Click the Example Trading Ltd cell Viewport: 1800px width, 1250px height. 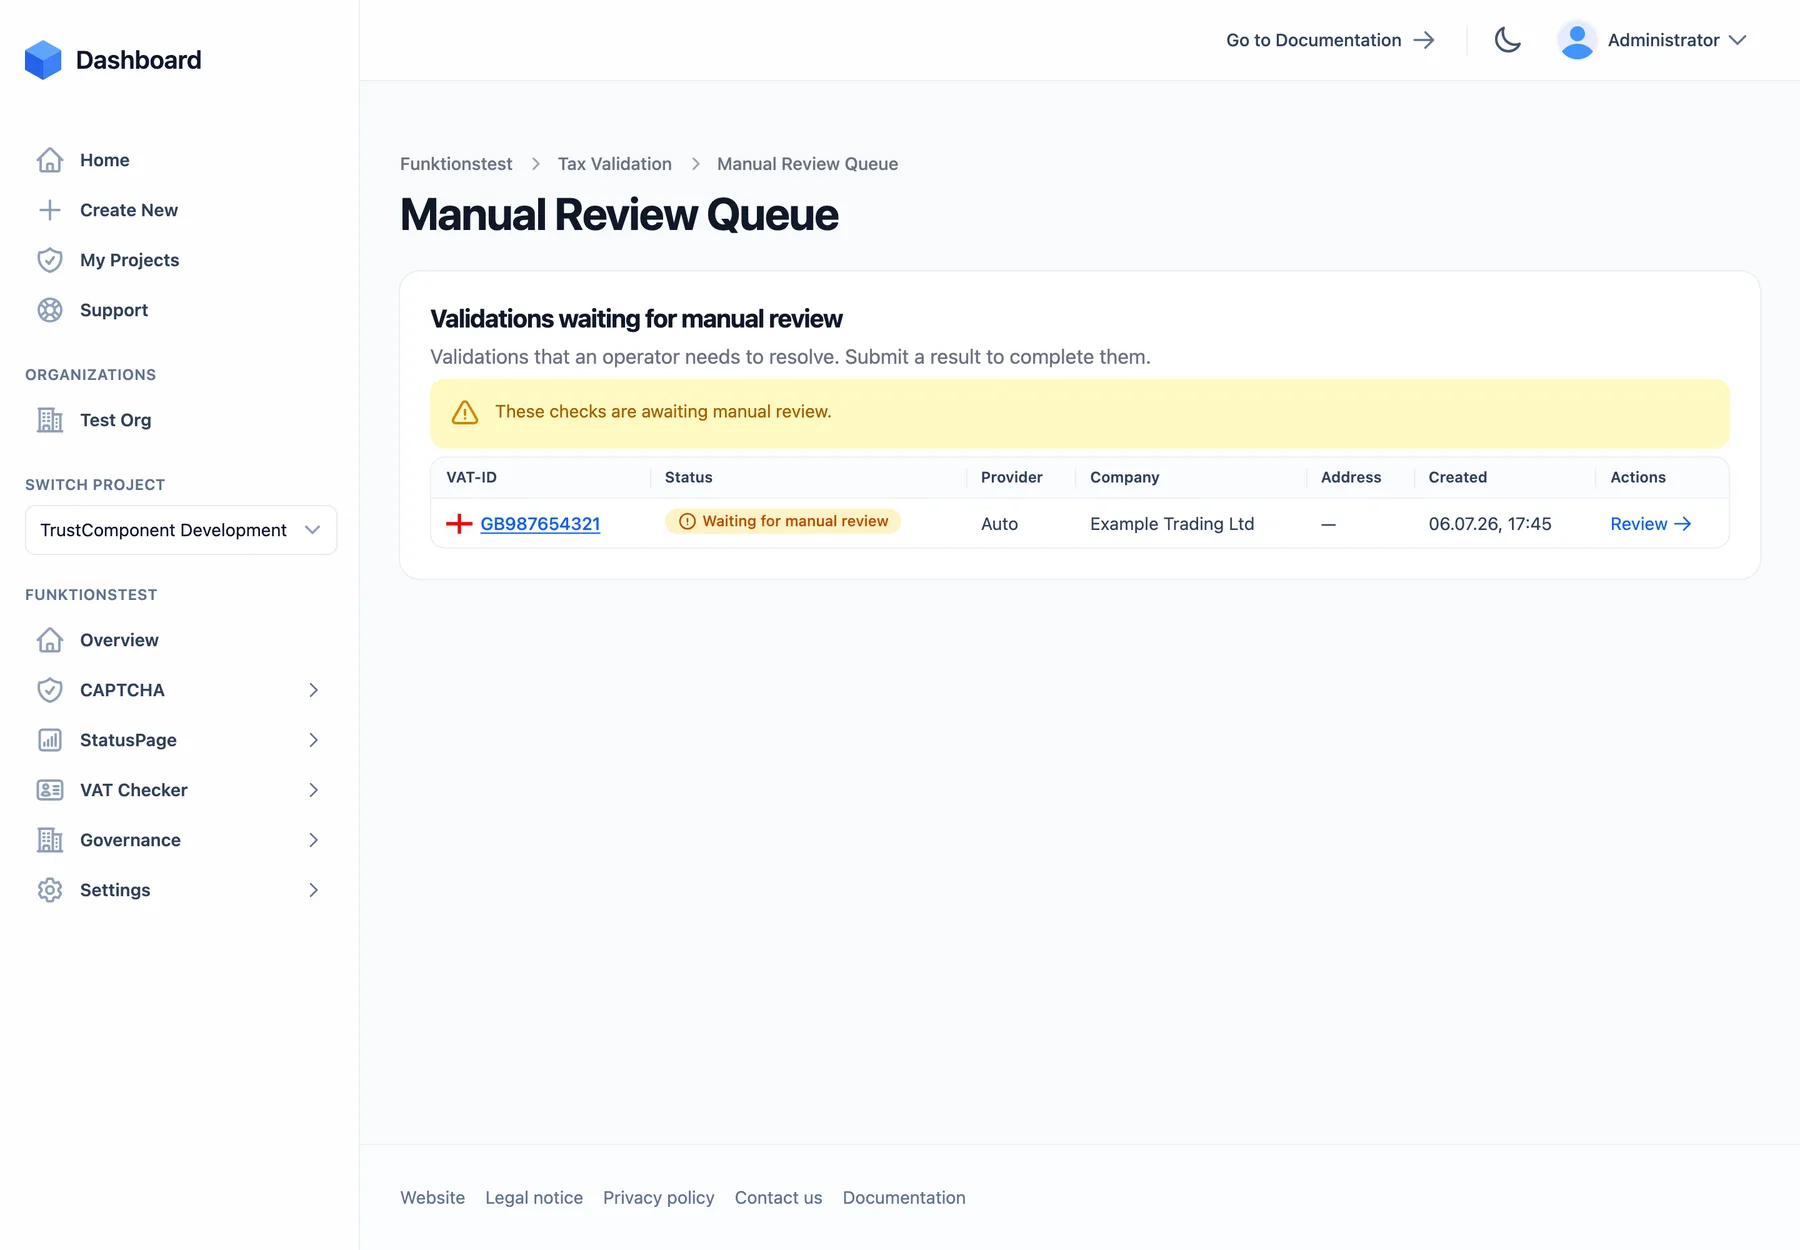pyautogui.click(x=1172, y=524)
